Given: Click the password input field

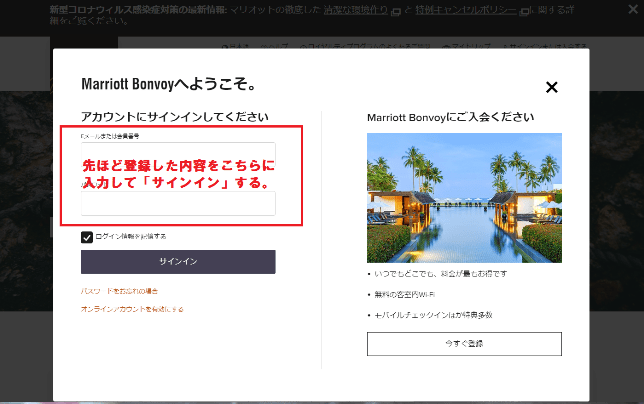Looking at the screenshot, I should pos(178,203).
